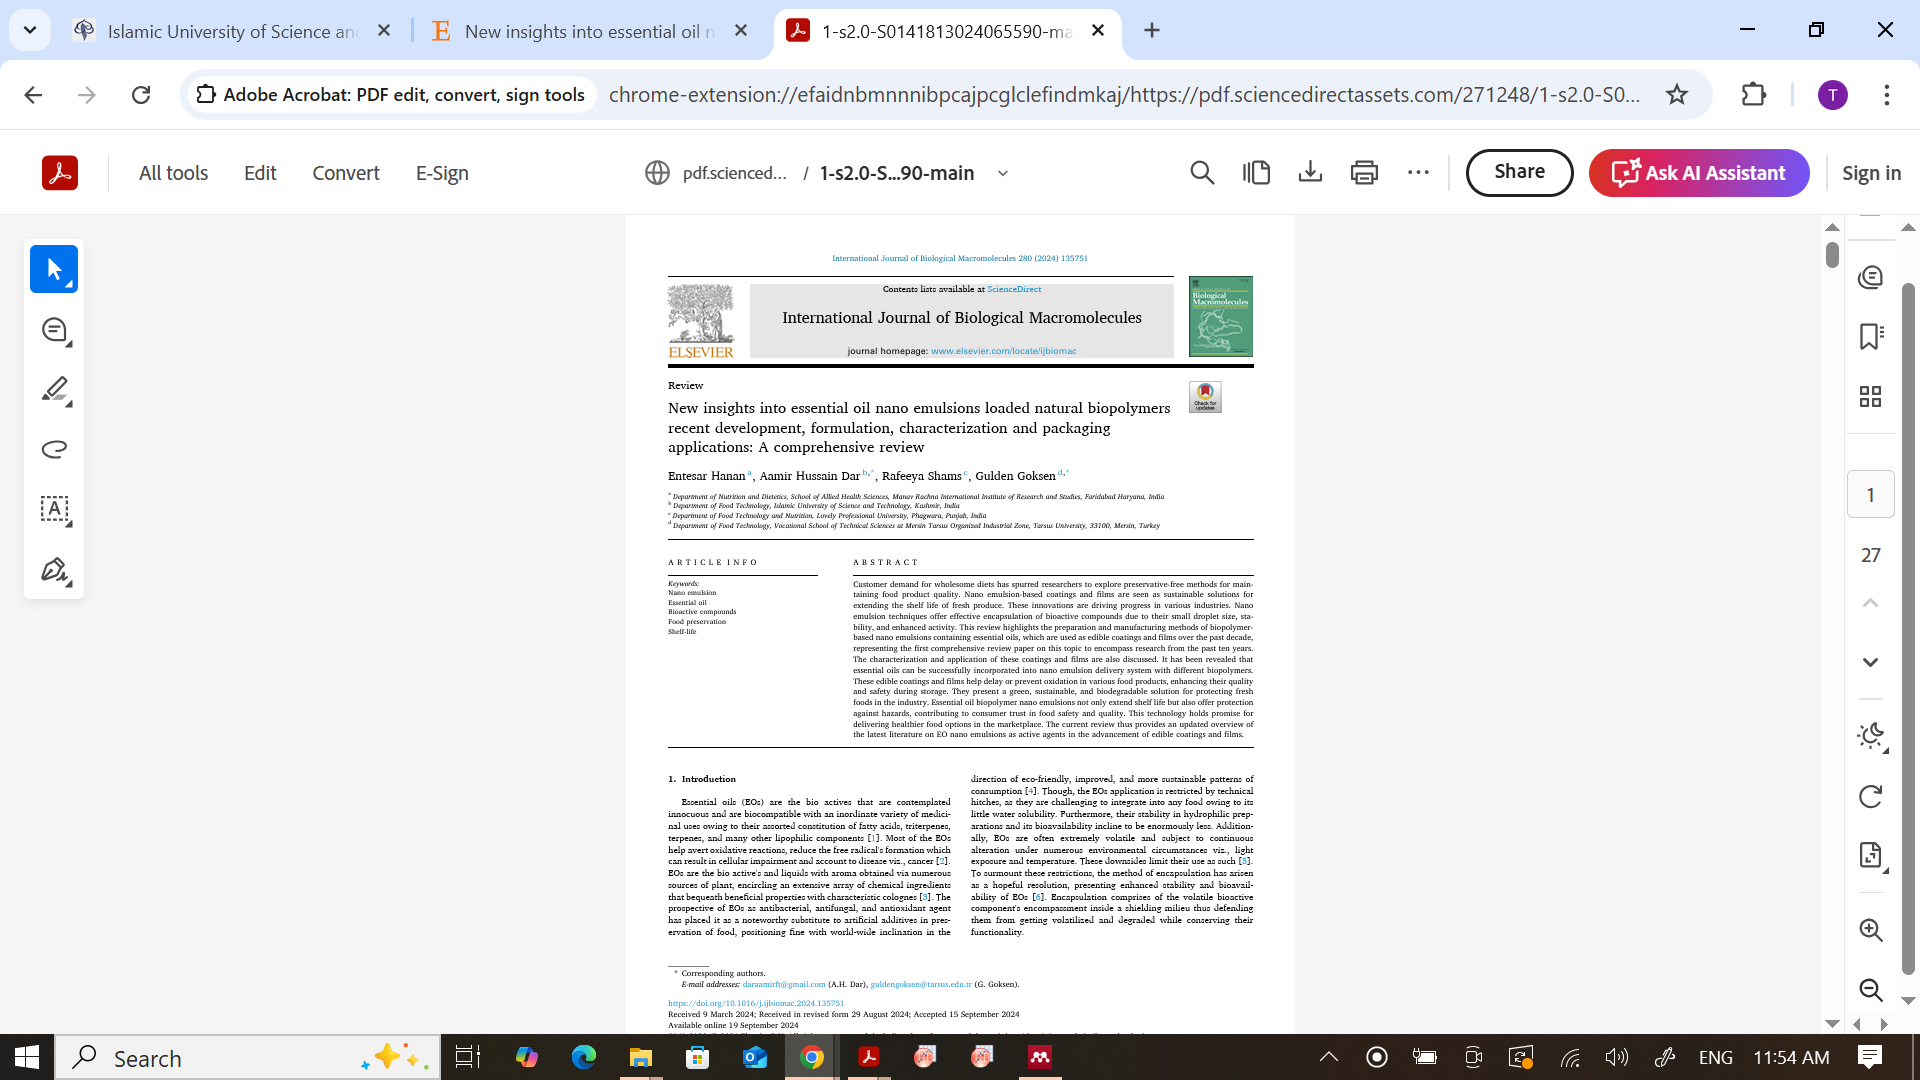Bookmark this page with star icon
The image size is (1920, 1080).
tap(1677, 95)
